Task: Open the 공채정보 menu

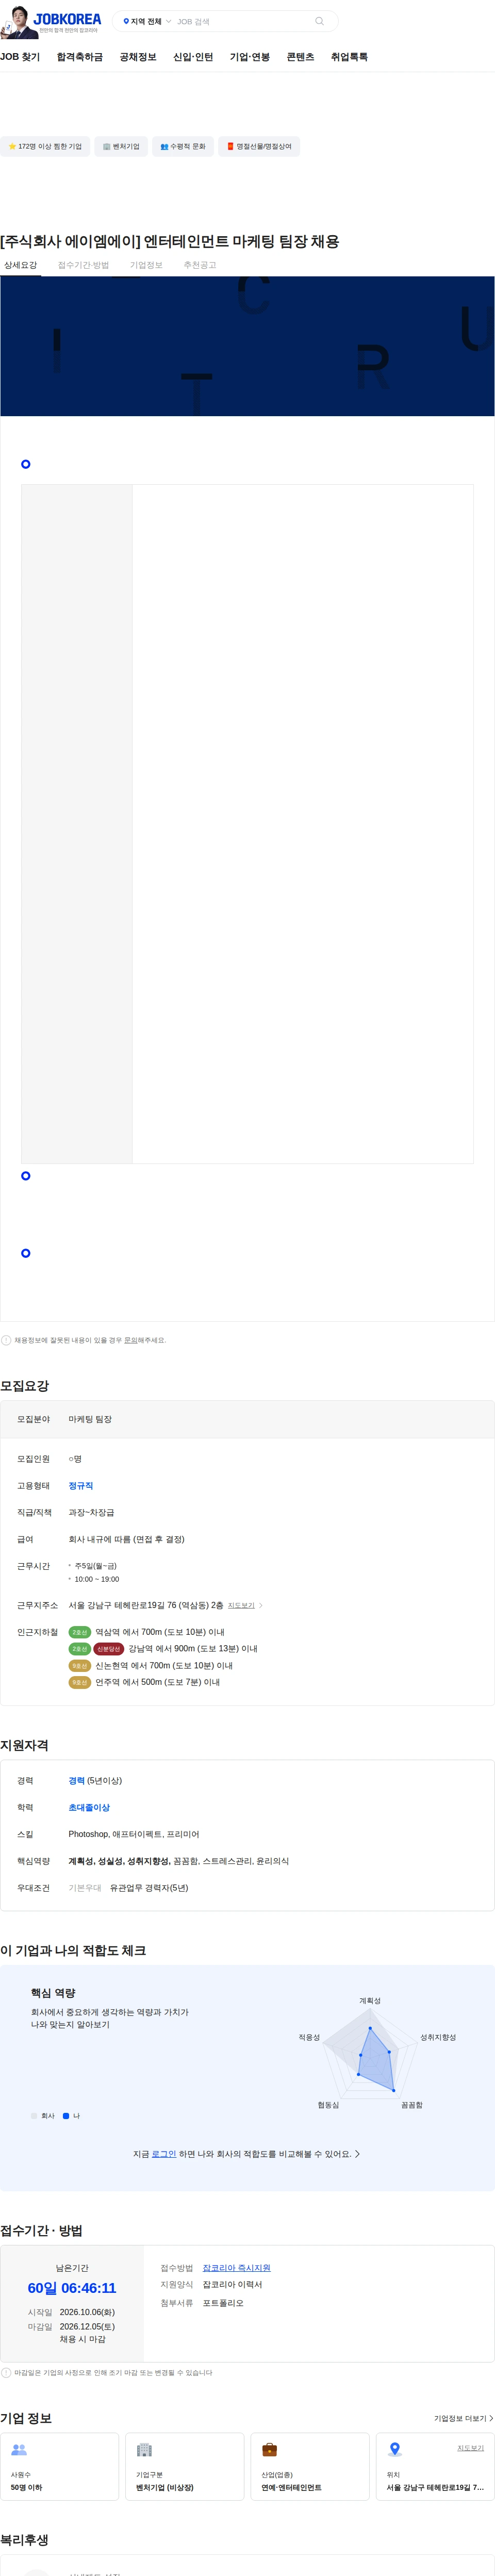Action: coord(138,57)
